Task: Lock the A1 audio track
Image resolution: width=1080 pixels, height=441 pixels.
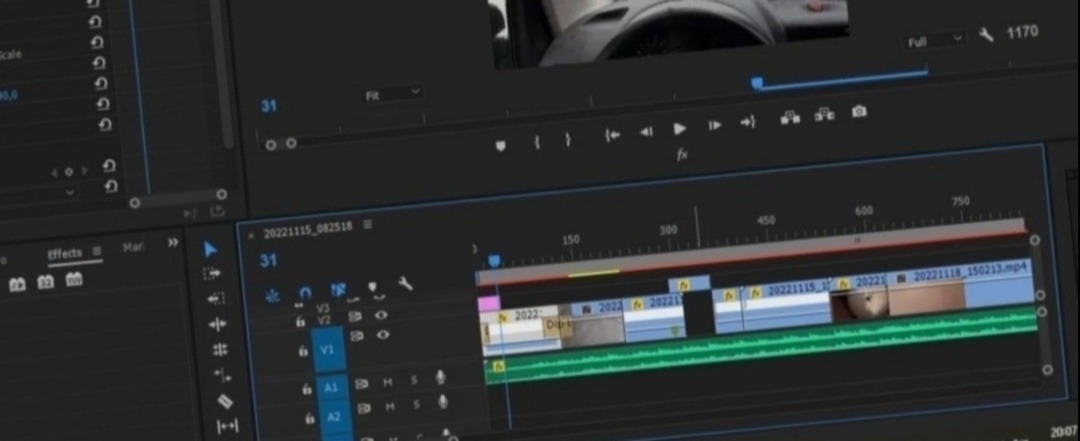Action: 307,389
